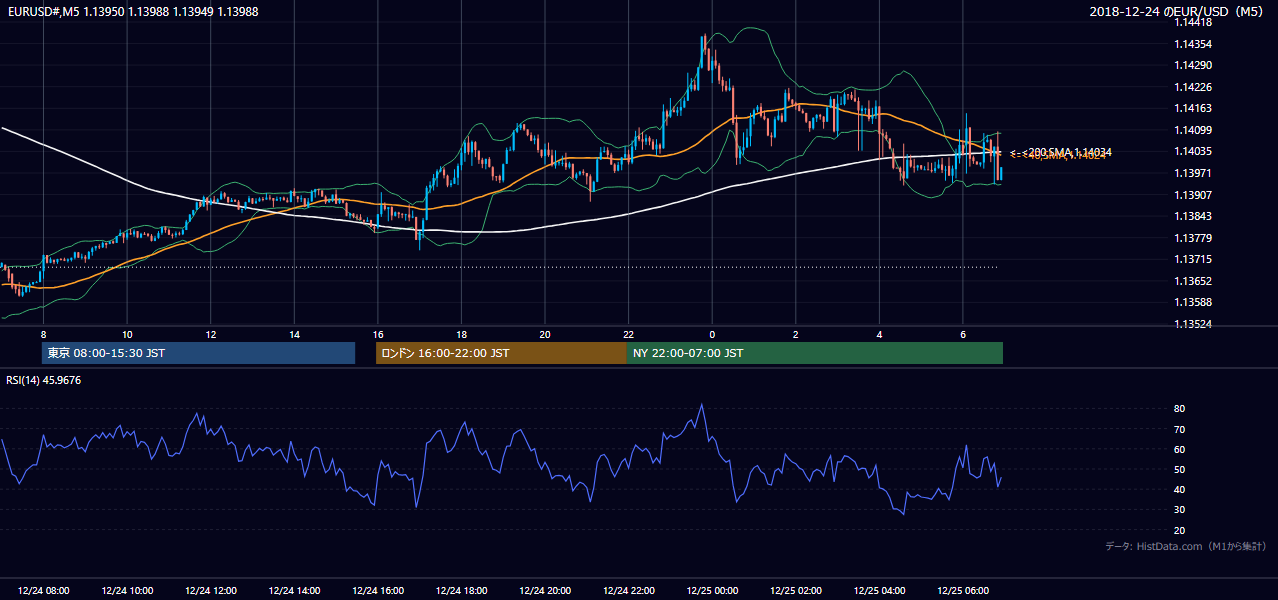1278x600 pixels.
Task: Click the RSI axis value 80
Action: pyautogui.click(x=1180, y=409)
